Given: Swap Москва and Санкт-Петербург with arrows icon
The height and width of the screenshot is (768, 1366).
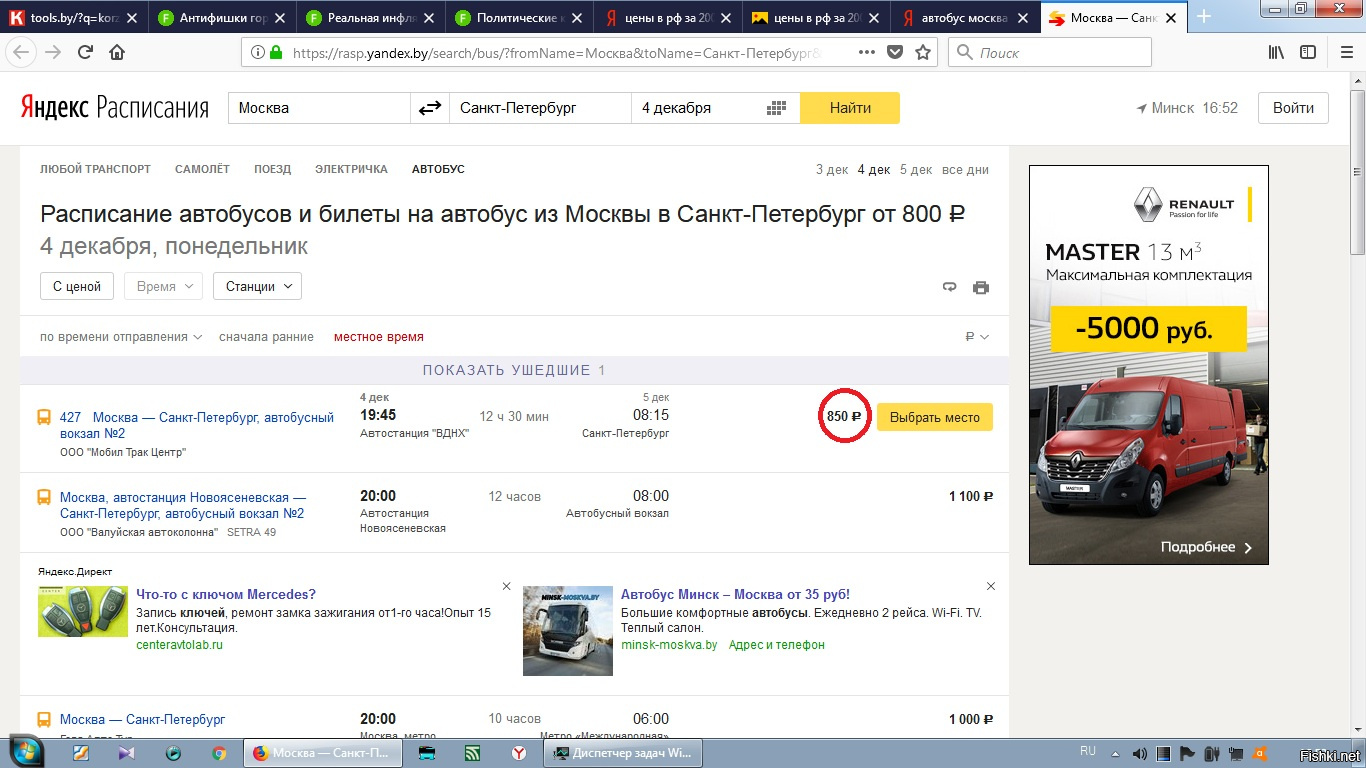Looking at the screenshot, I should tap(430, 108).
